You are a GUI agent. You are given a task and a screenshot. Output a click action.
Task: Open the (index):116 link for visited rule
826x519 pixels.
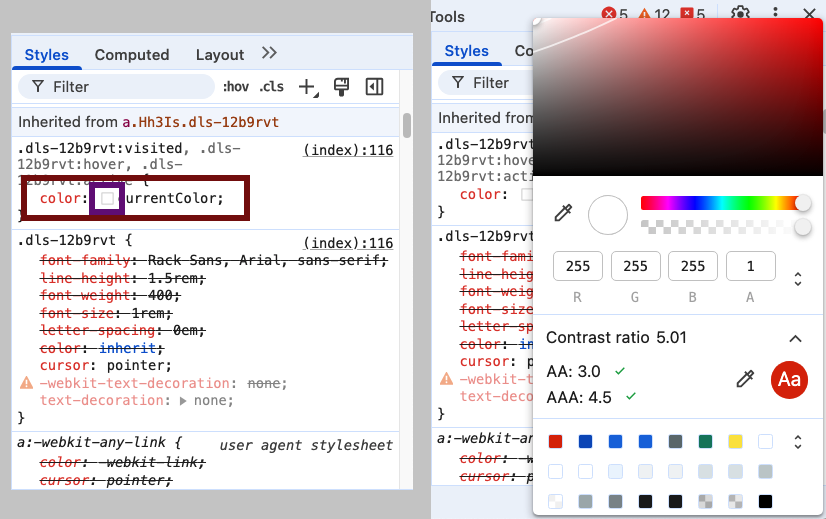[x=348, y=150]
